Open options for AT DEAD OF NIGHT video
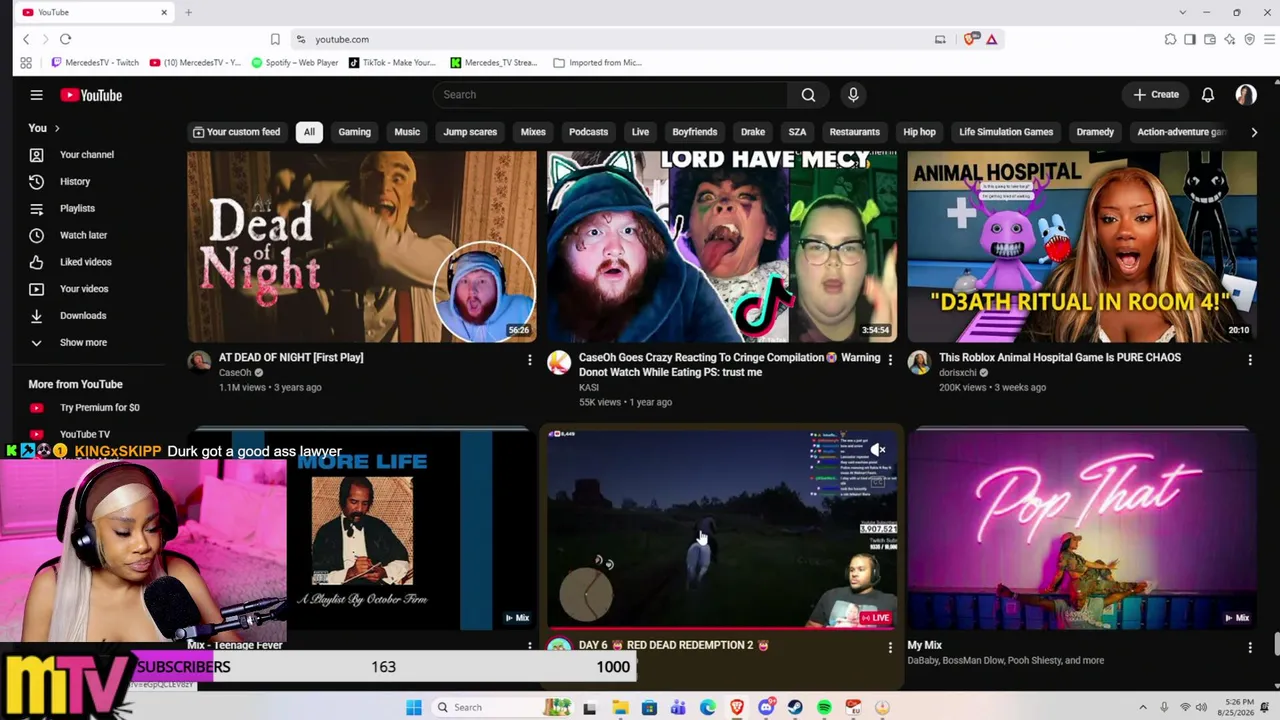Screen dimensions: 1280x720 coord(530,359)
